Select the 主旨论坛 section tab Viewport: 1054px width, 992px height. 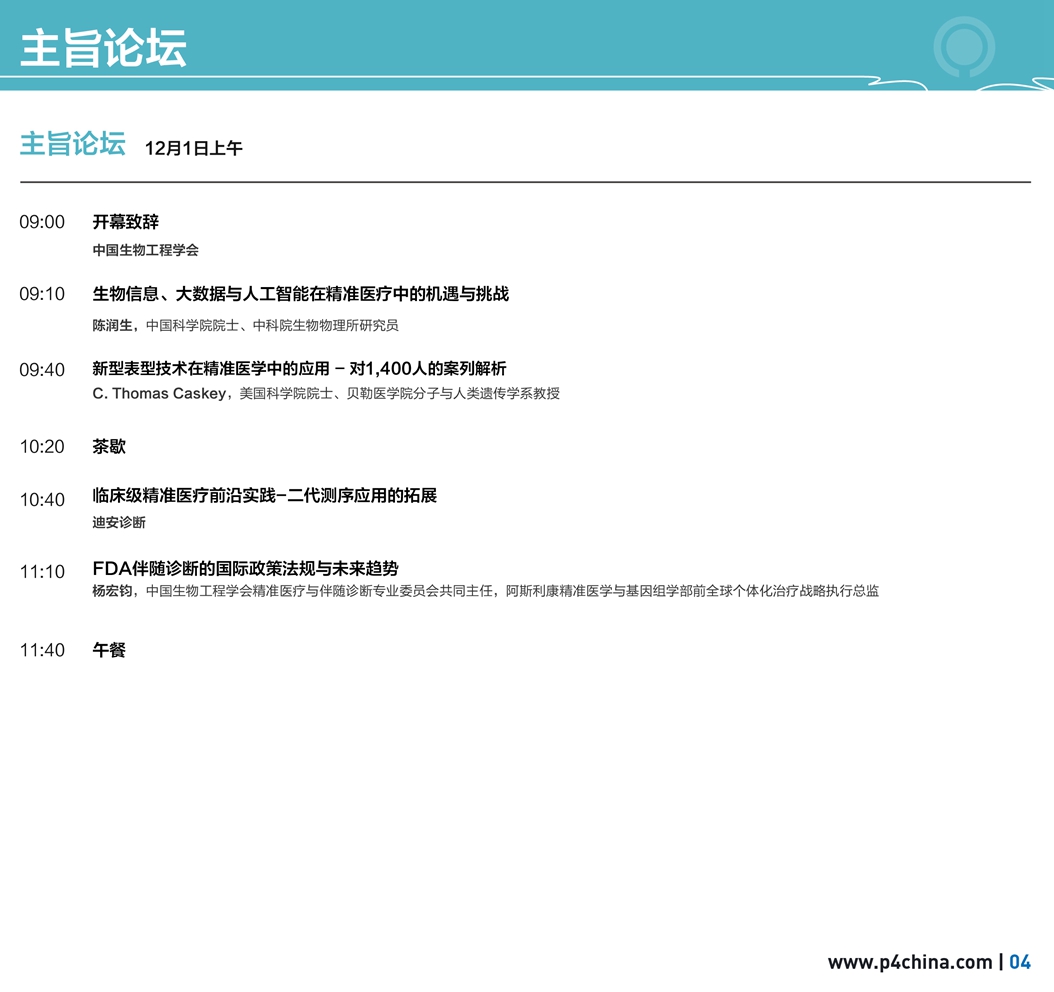[71, 144]
